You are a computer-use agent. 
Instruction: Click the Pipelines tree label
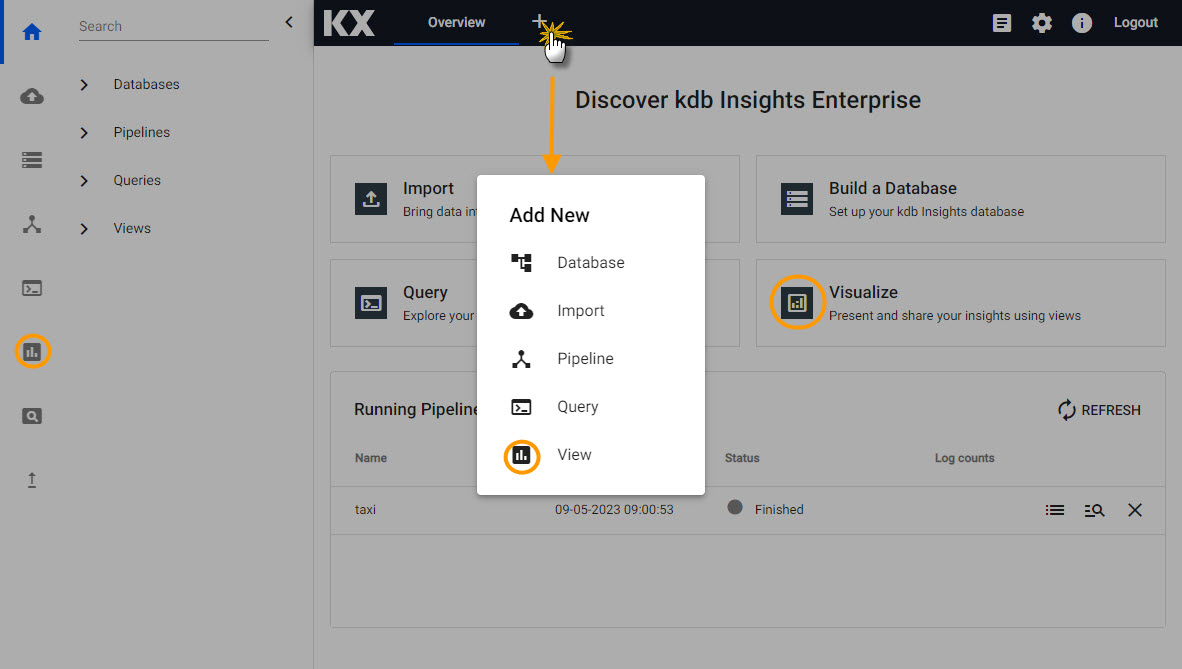coord(142,132)
